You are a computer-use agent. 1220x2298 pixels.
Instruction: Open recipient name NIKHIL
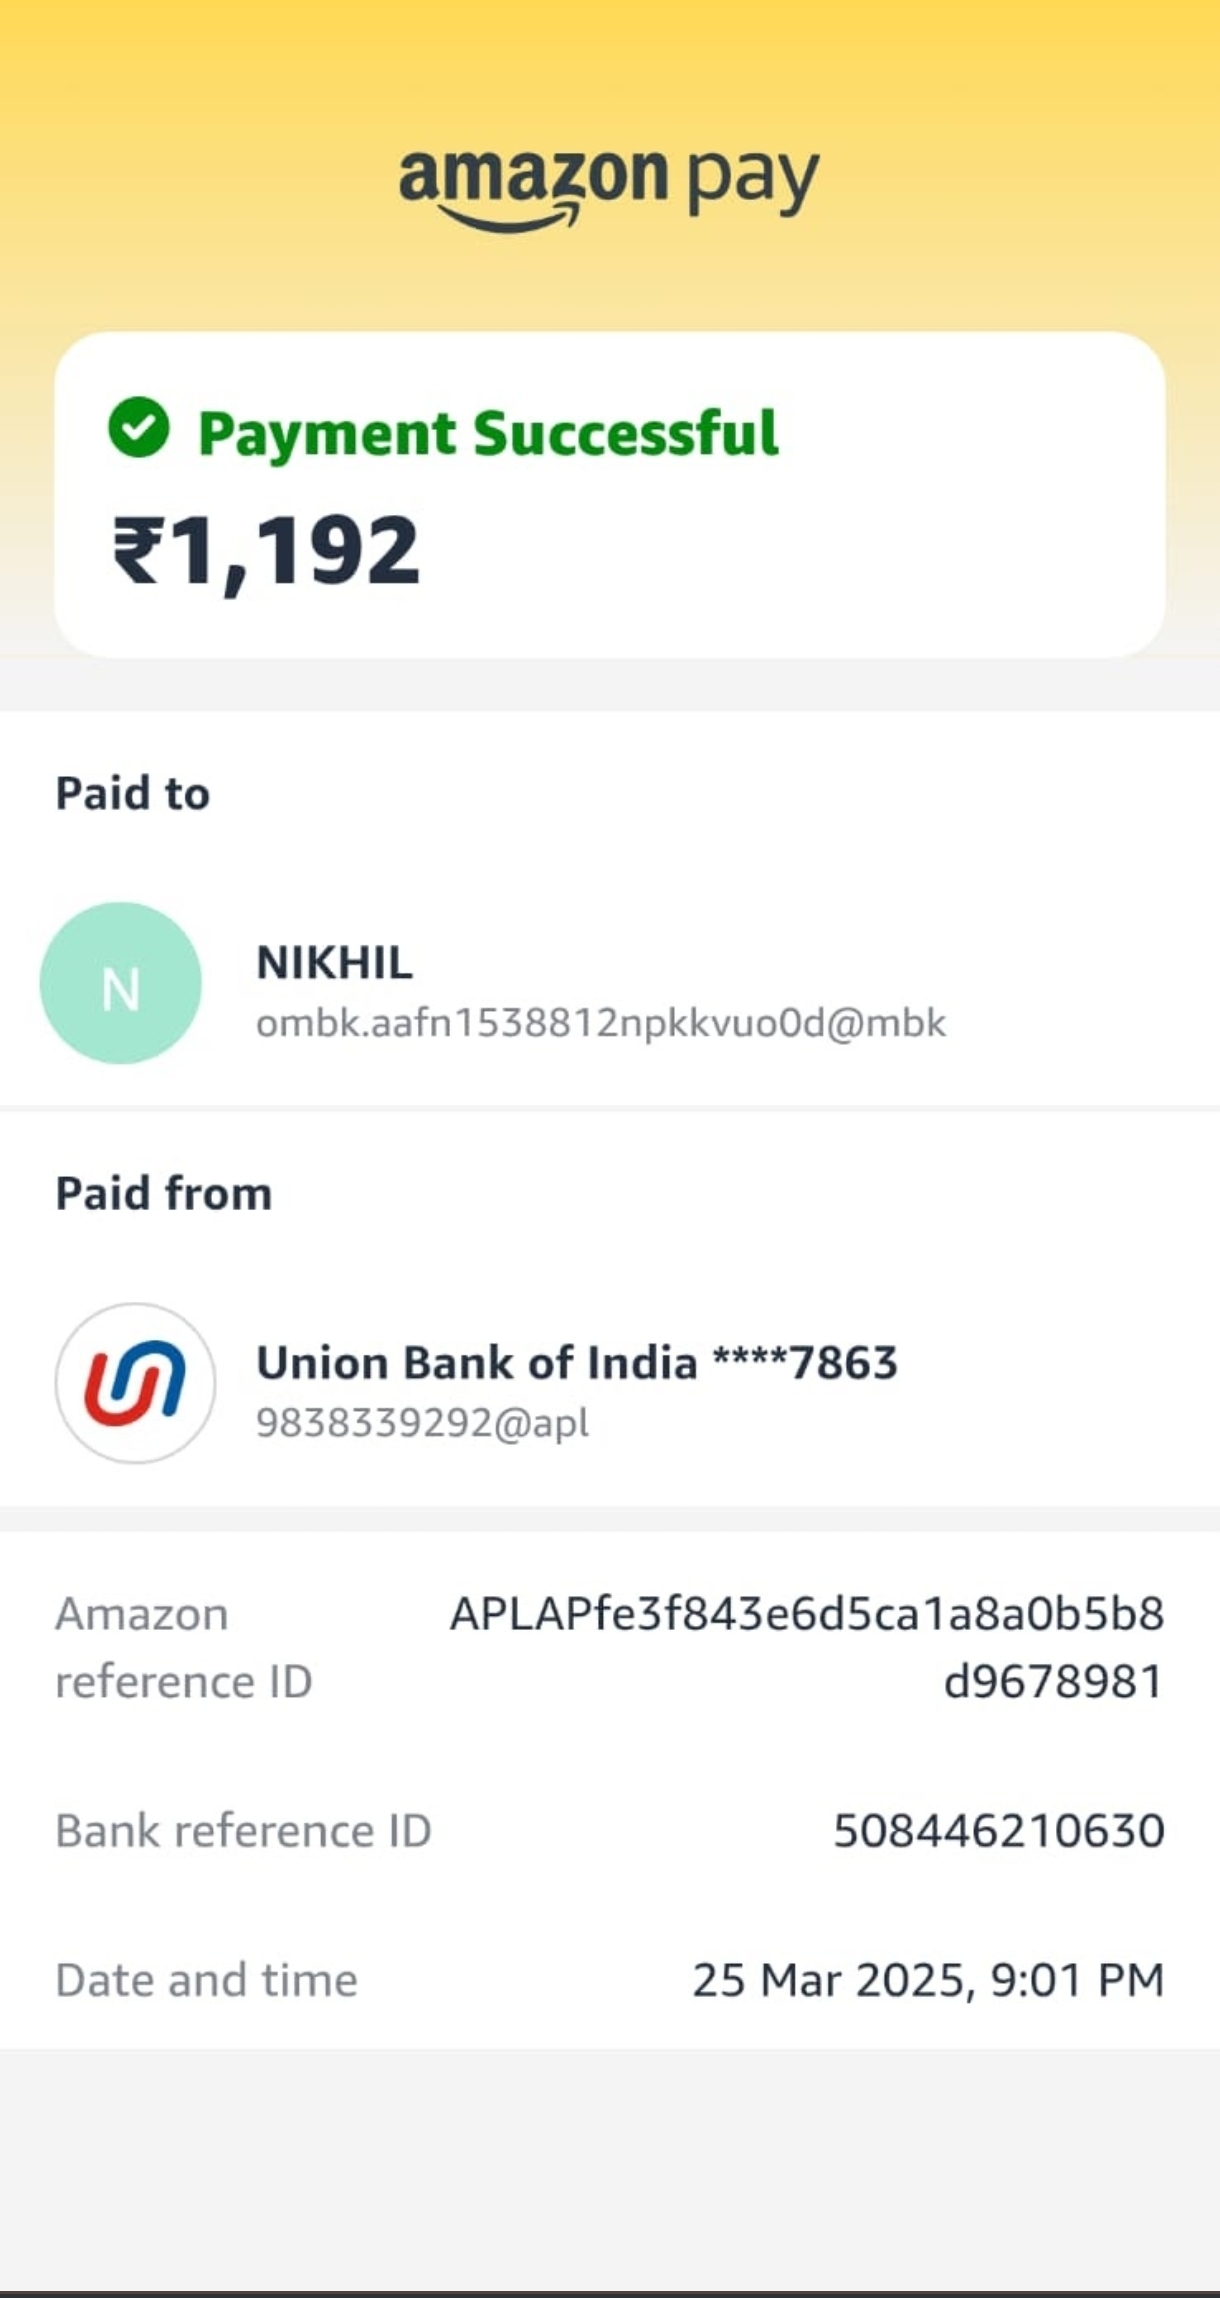point(334,963)
